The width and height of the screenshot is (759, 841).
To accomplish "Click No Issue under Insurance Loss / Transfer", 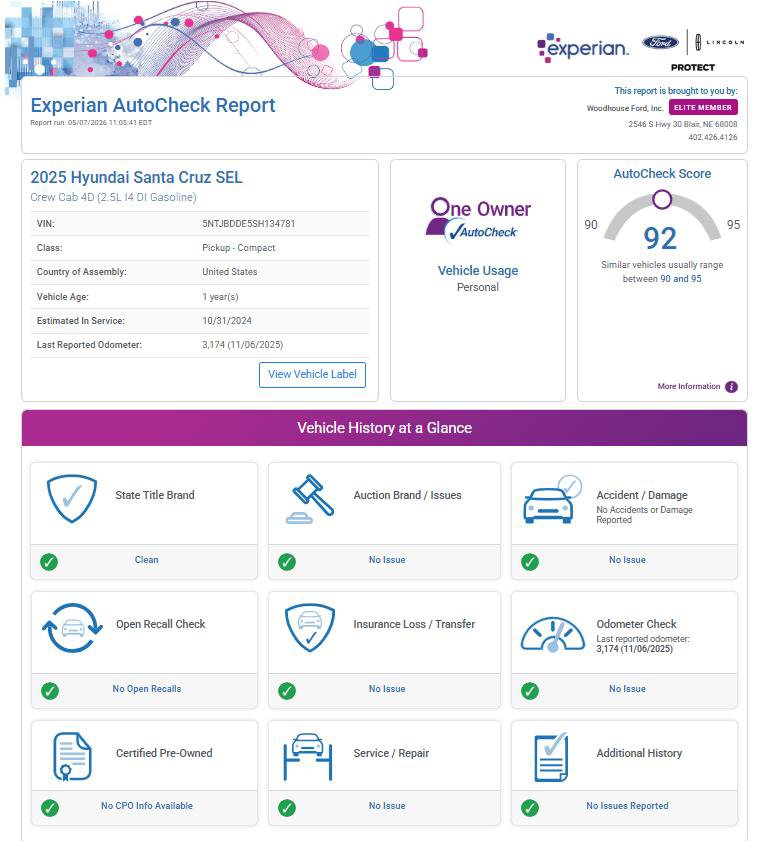I will click(x=387, y=689).
